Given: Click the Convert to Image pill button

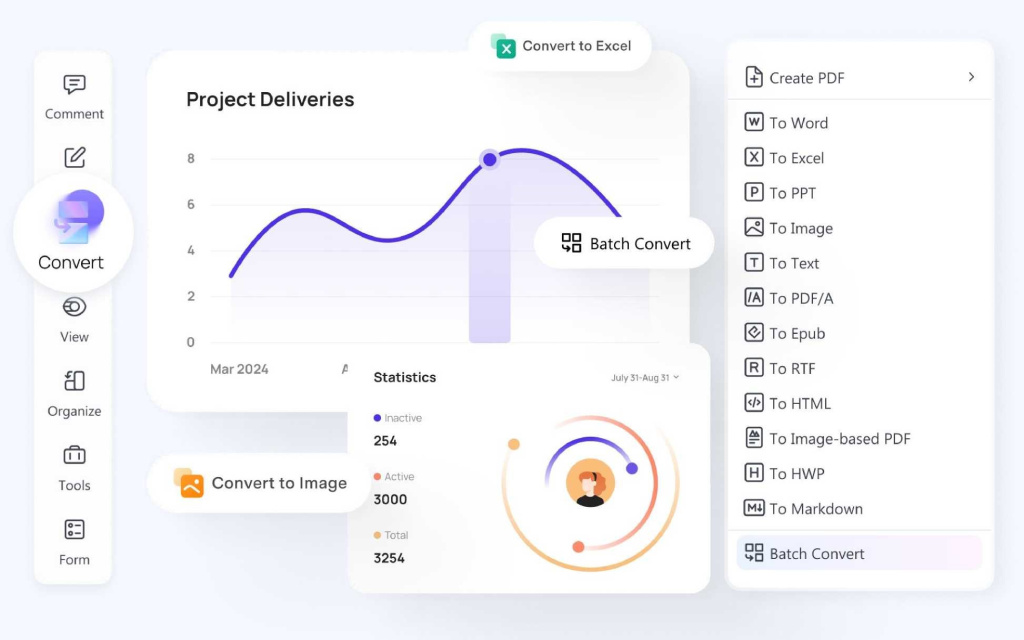Looking at the screenshot, I should (x=259, y=483).
